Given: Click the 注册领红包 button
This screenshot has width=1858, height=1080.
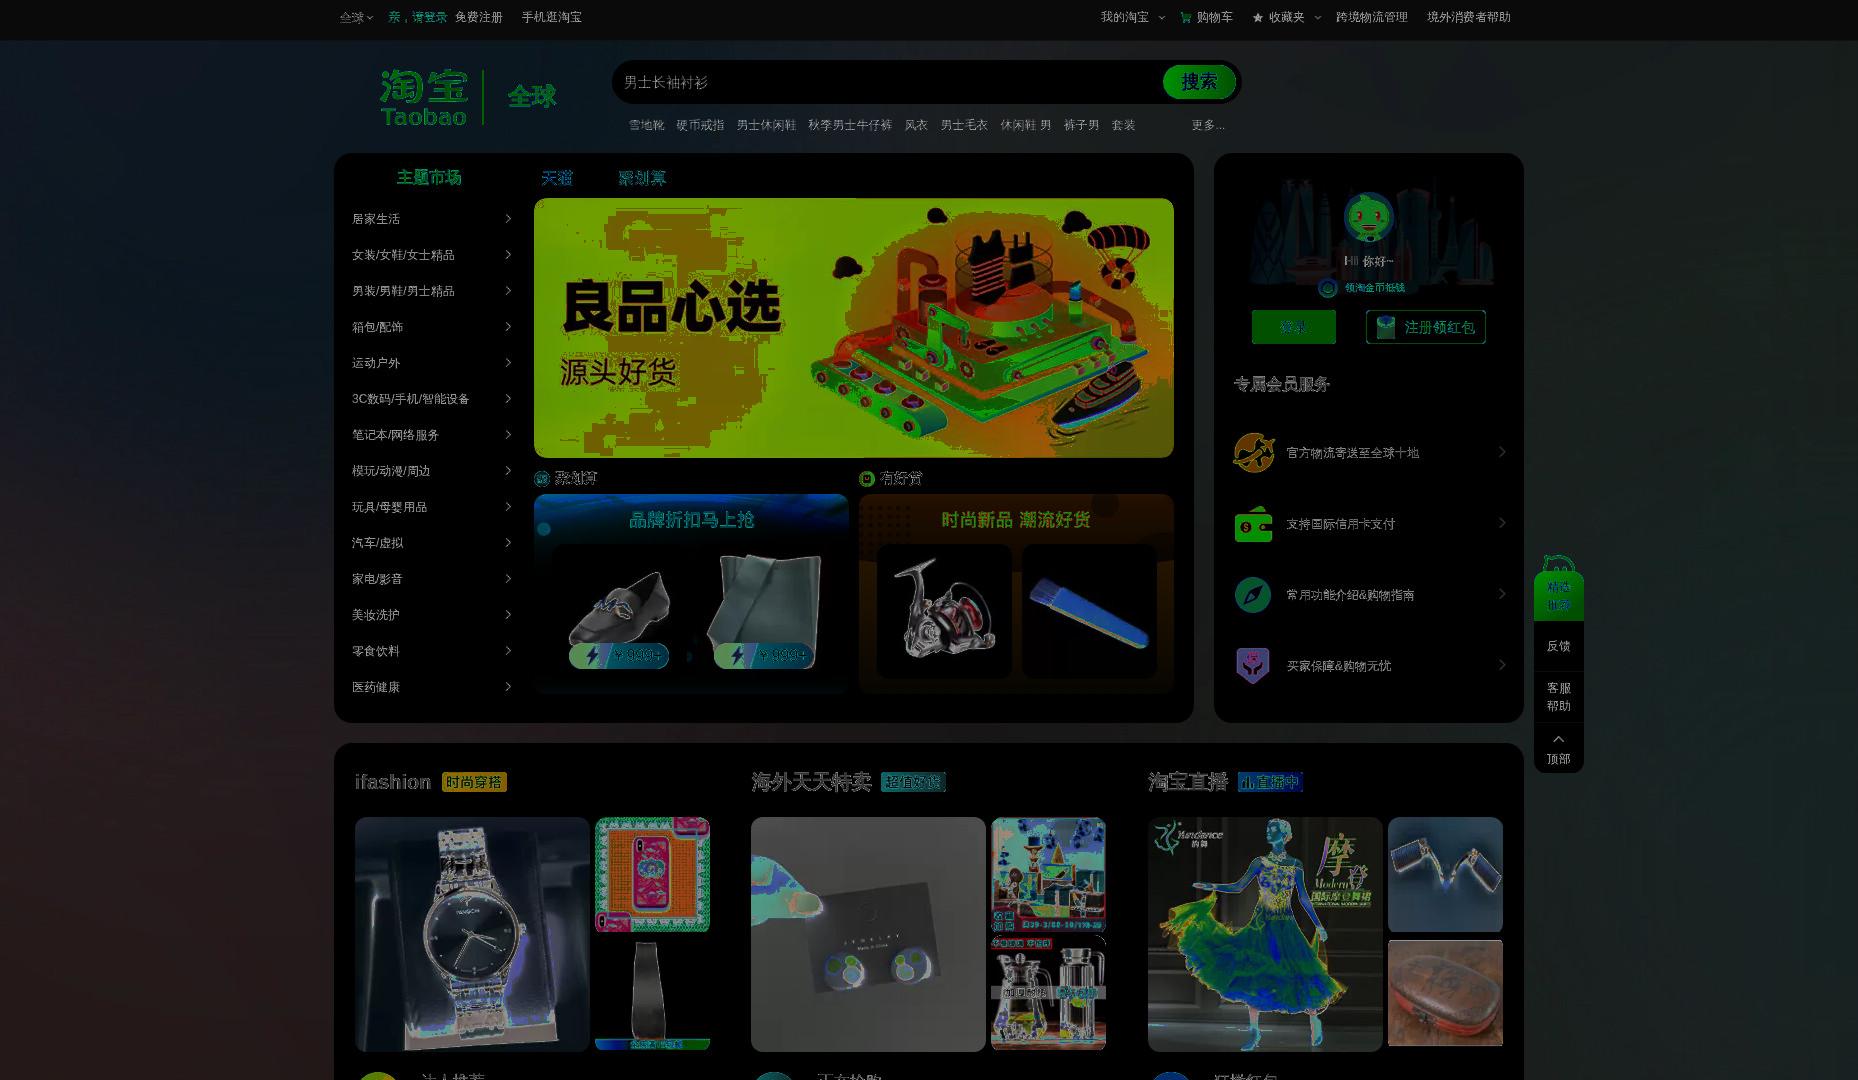Looking at the screenshot, I should 1426,327.
